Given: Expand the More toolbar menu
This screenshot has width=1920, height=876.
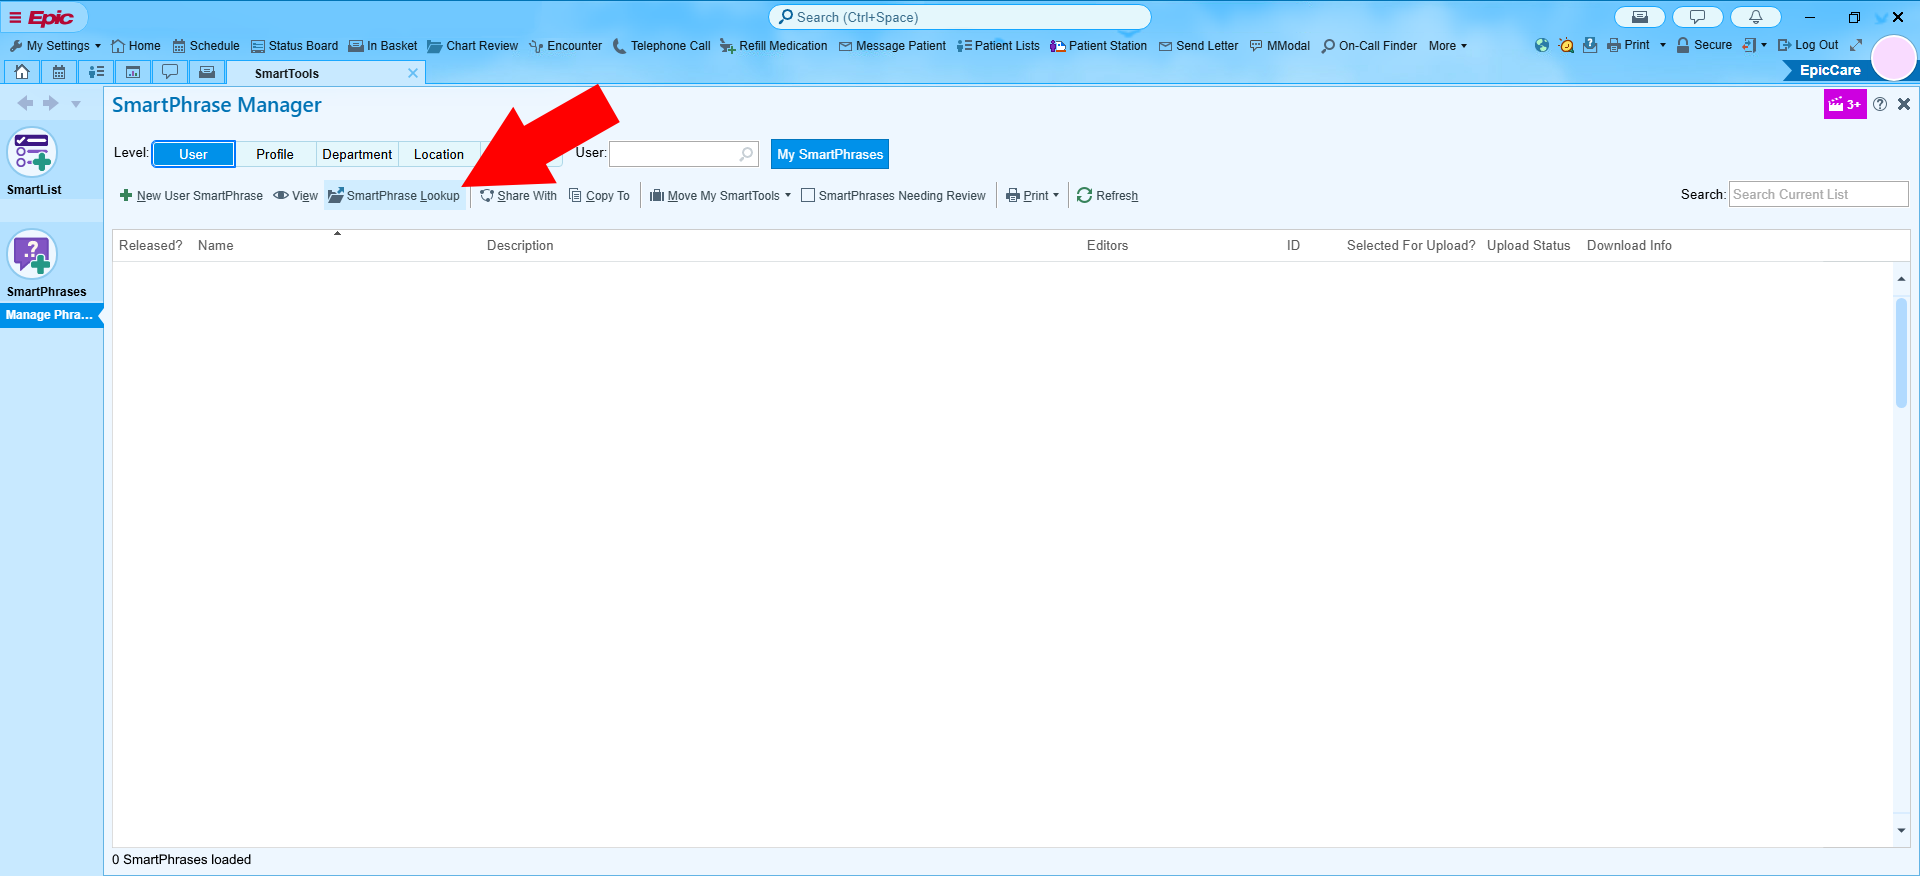Looking at the screenshot, I should click(1448, 46).
